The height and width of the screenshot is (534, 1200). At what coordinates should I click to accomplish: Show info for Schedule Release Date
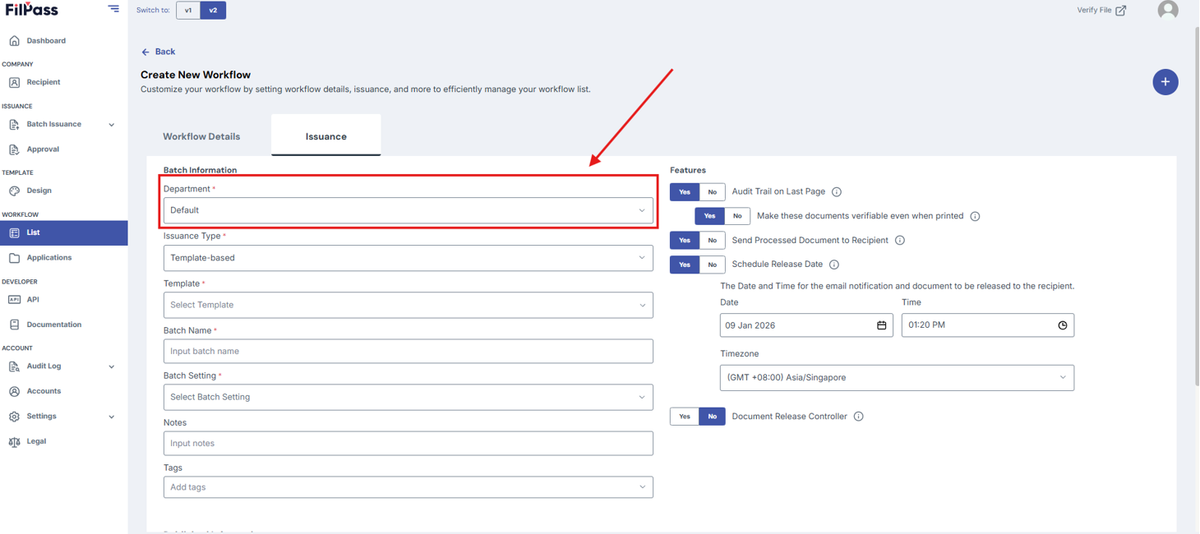tap(834, 265)
